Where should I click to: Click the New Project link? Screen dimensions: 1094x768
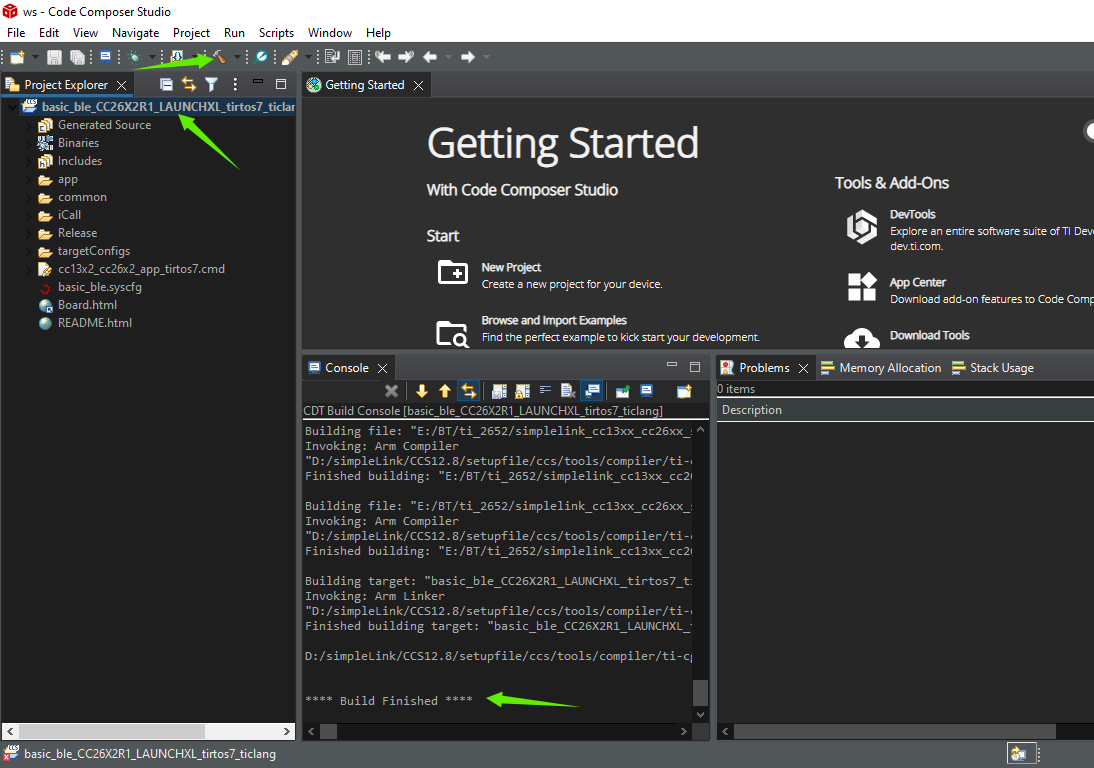coord(511,267)
